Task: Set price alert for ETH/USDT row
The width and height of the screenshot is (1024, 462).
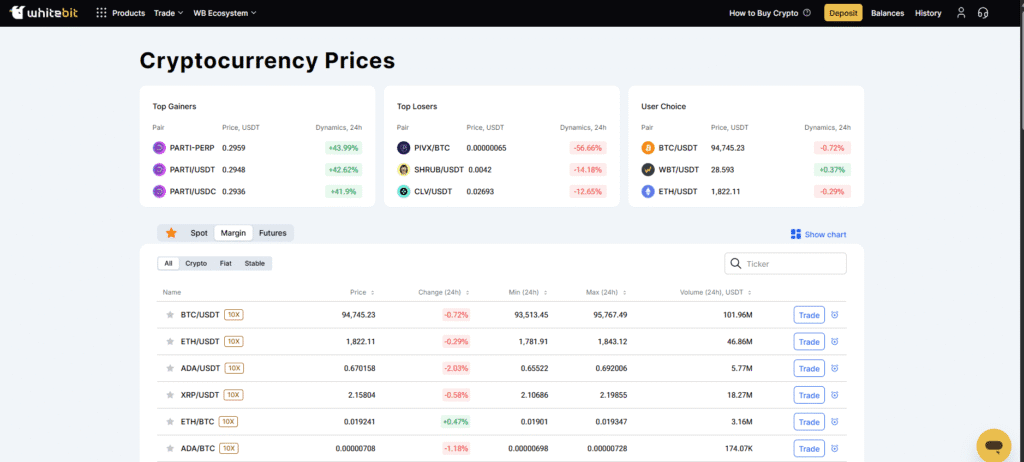Action: click(835, 341)
